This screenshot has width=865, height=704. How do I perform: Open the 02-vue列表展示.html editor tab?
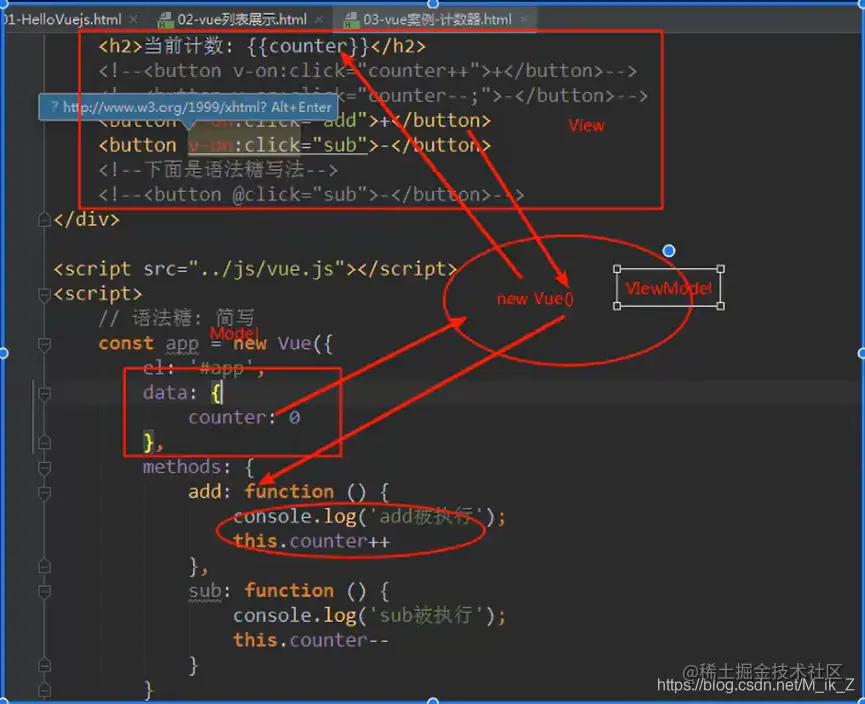pyautogui.click(x=242, y=20)
